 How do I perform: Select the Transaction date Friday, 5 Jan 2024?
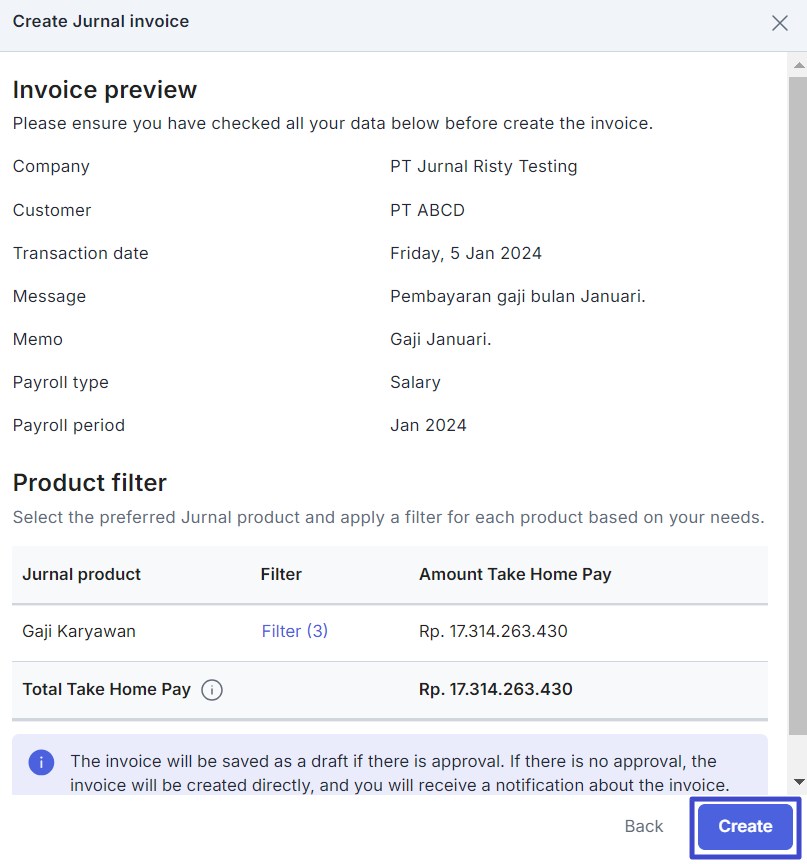coord(466,253)
